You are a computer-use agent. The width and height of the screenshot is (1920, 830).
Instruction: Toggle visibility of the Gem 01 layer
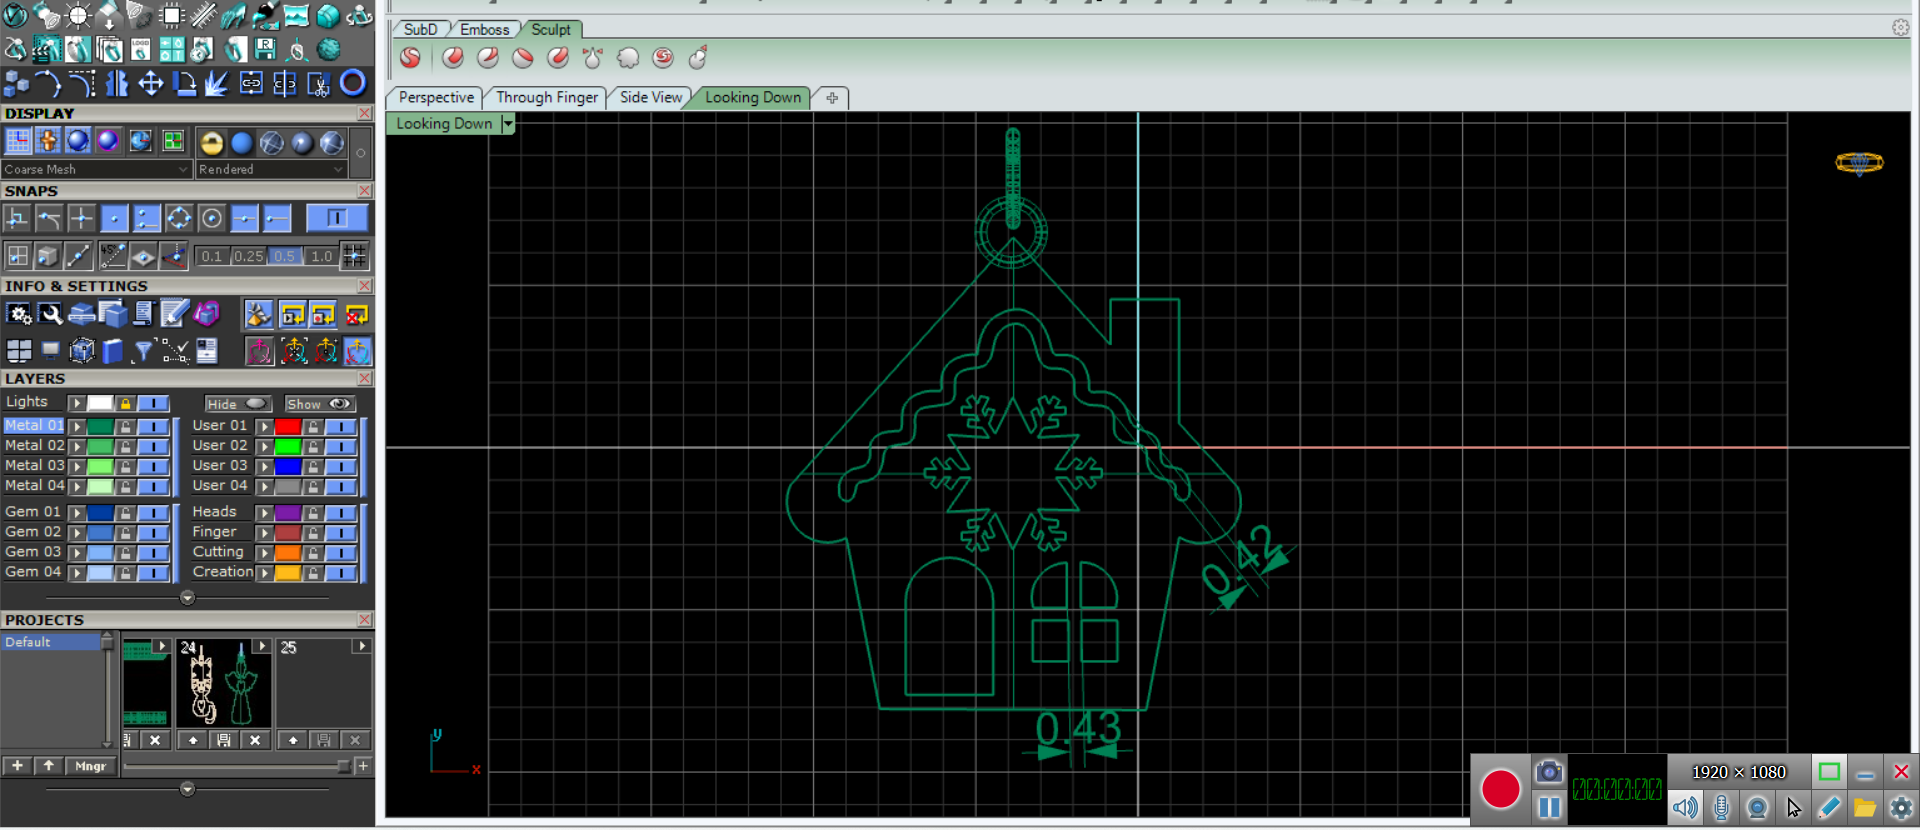pos(153,512)
